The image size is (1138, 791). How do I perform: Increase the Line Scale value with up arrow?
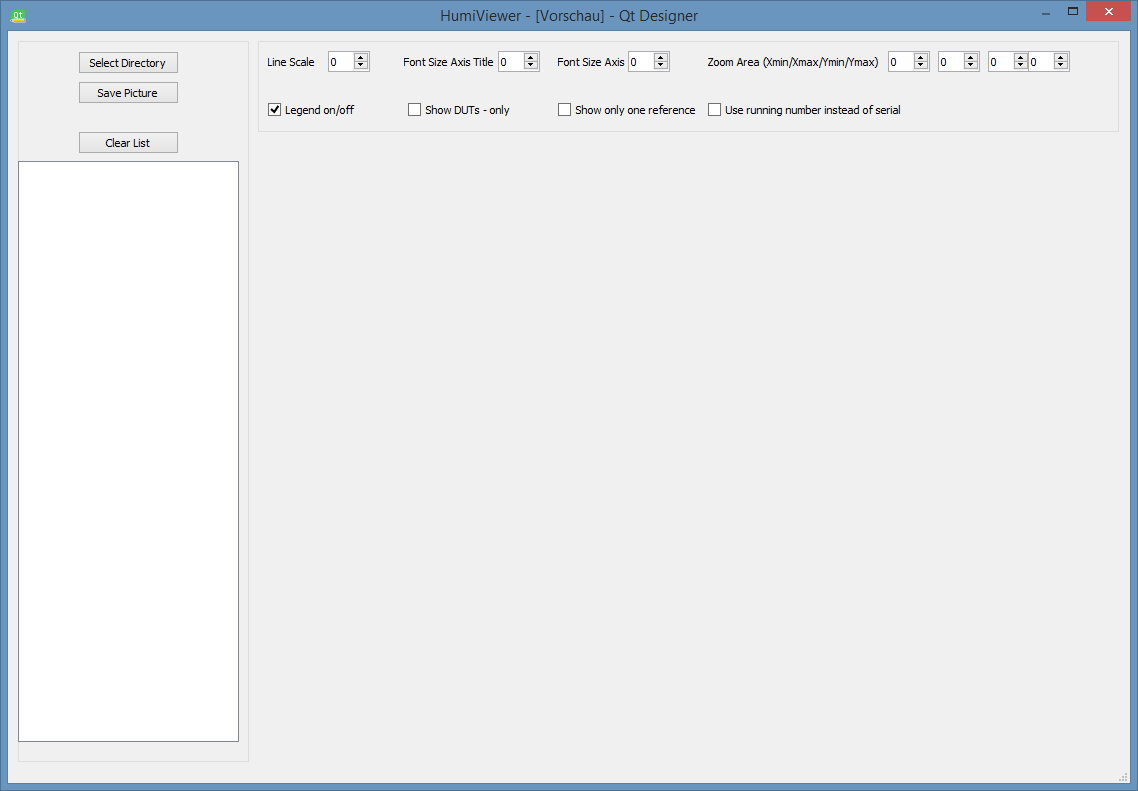(x=361, y=57)
